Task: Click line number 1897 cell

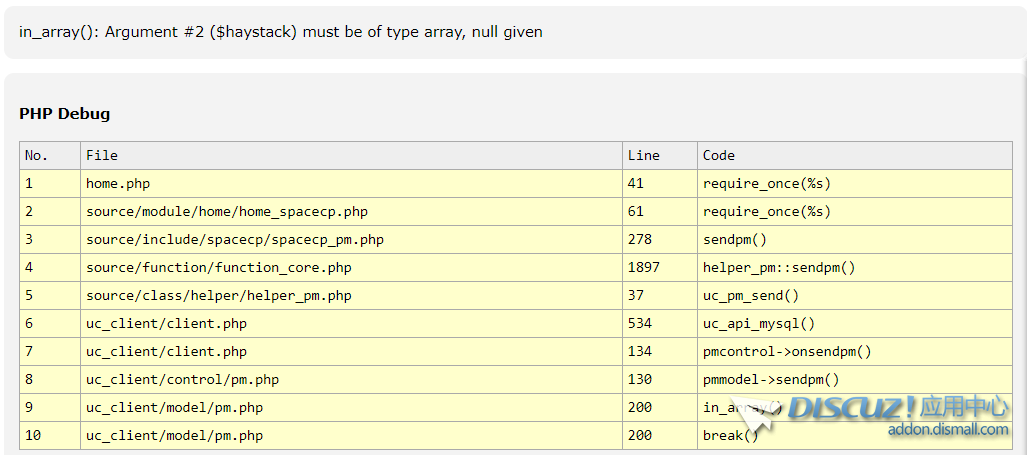Action: click(x=644, y=268)
